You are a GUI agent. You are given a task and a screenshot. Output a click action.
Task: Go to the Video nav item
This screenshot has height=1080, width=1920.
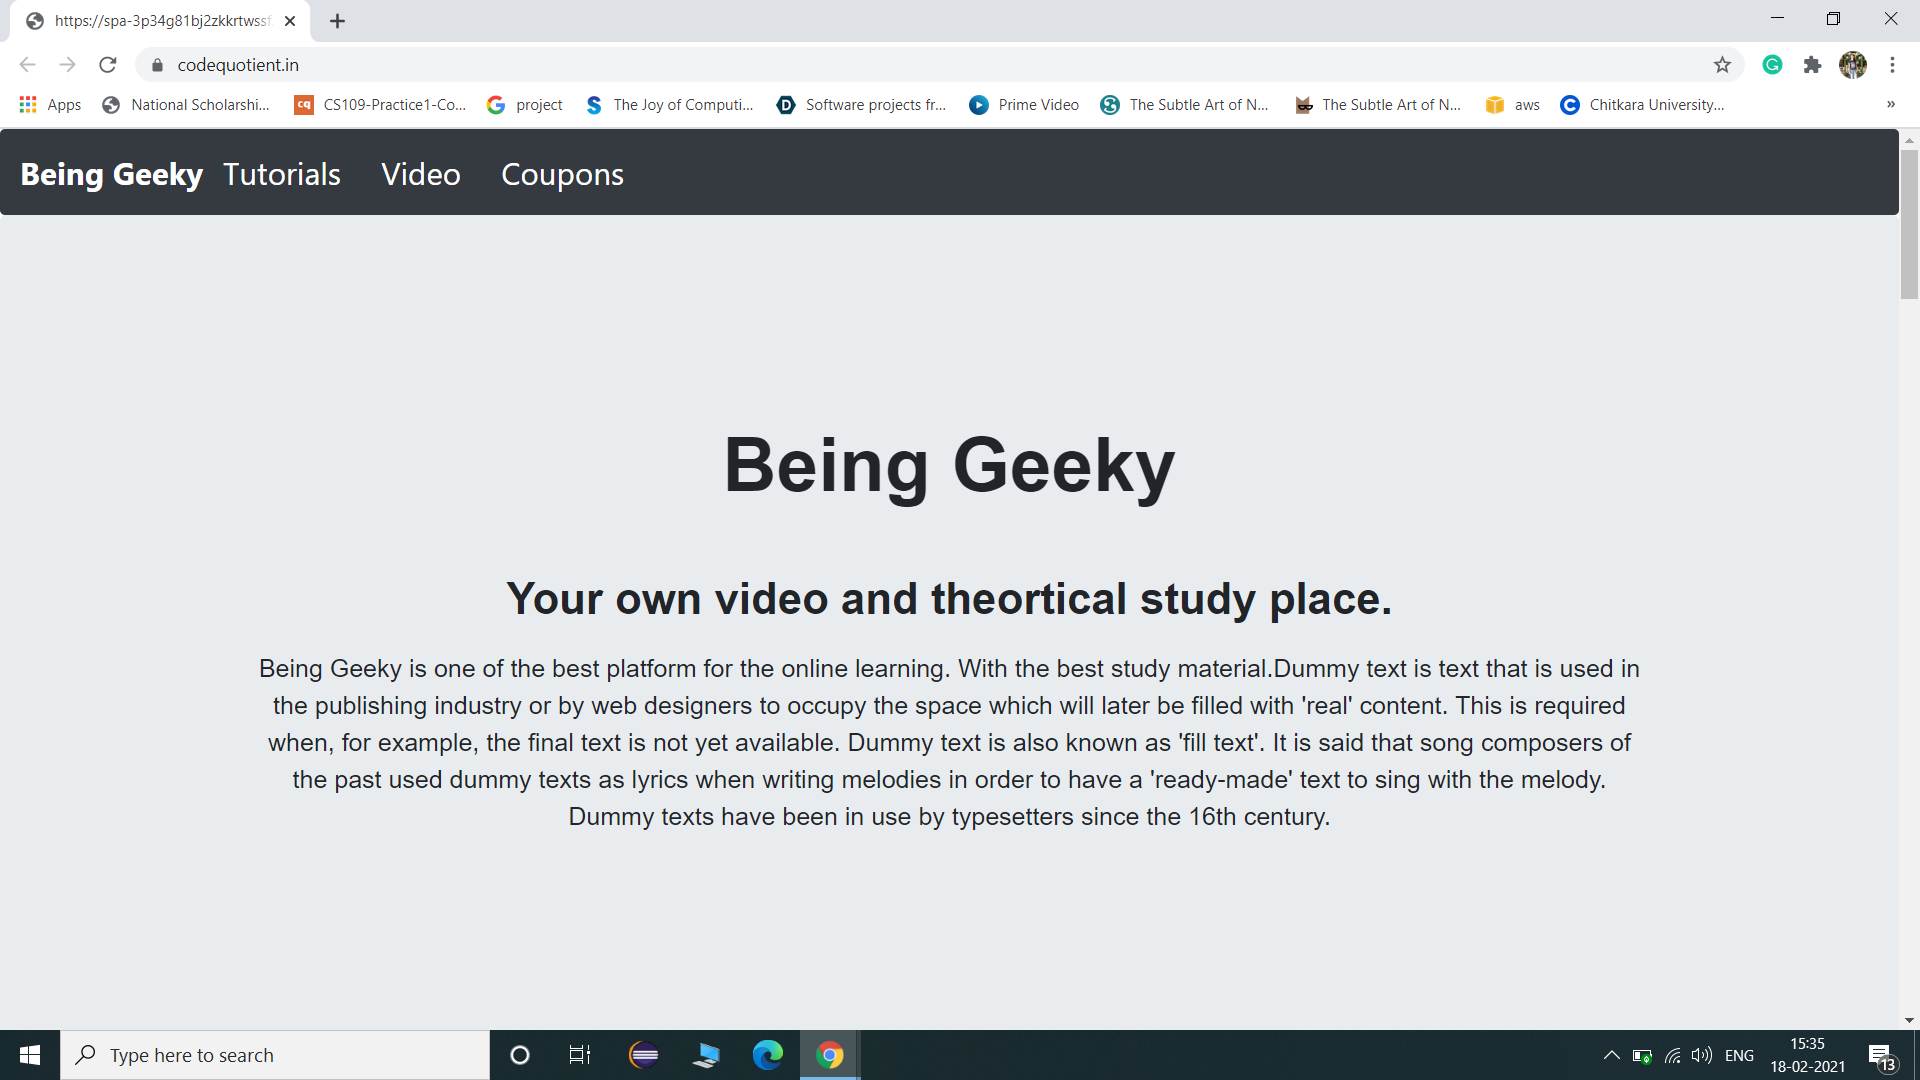click(420, 174)
